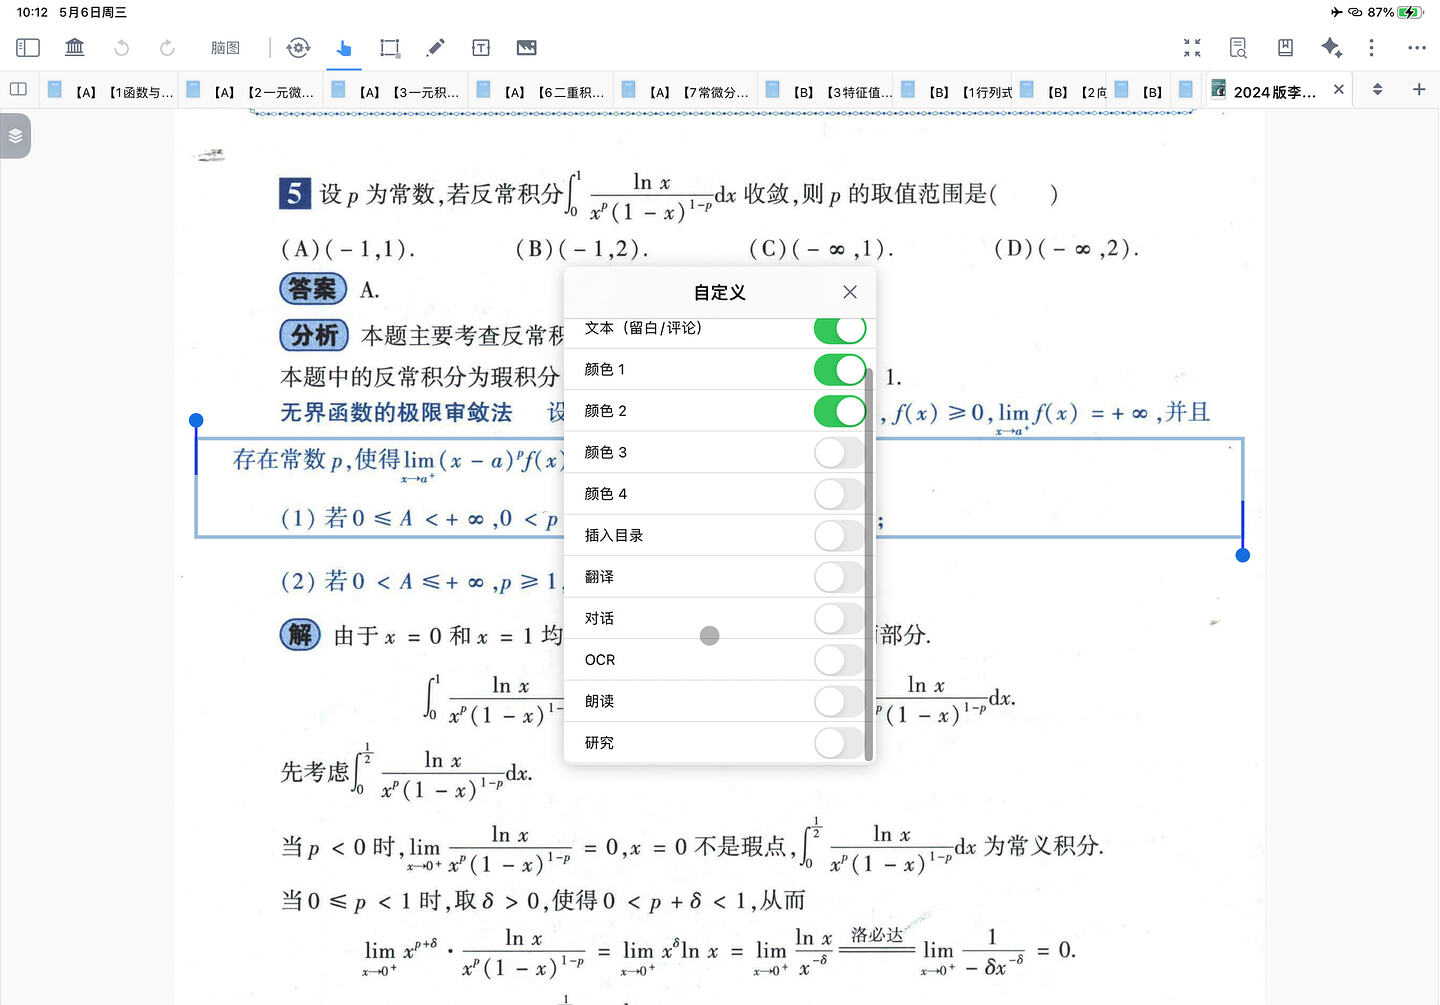Click the collapse fullscreen arrows icon
The height and width of the screenshot is (1005, 1440).
1192,47
